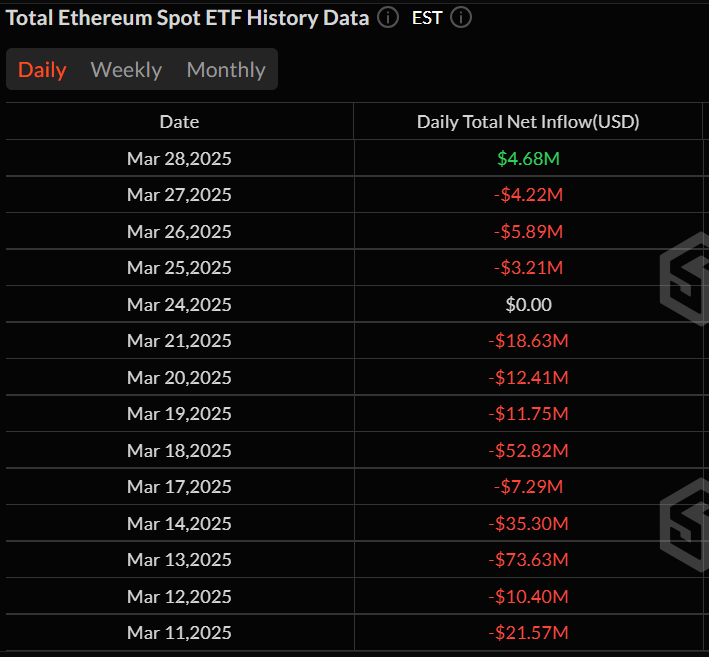This screenshot has width=709, height=657.
Task: Select the Mar 11,2025 date cell
Action: (179, 633)
